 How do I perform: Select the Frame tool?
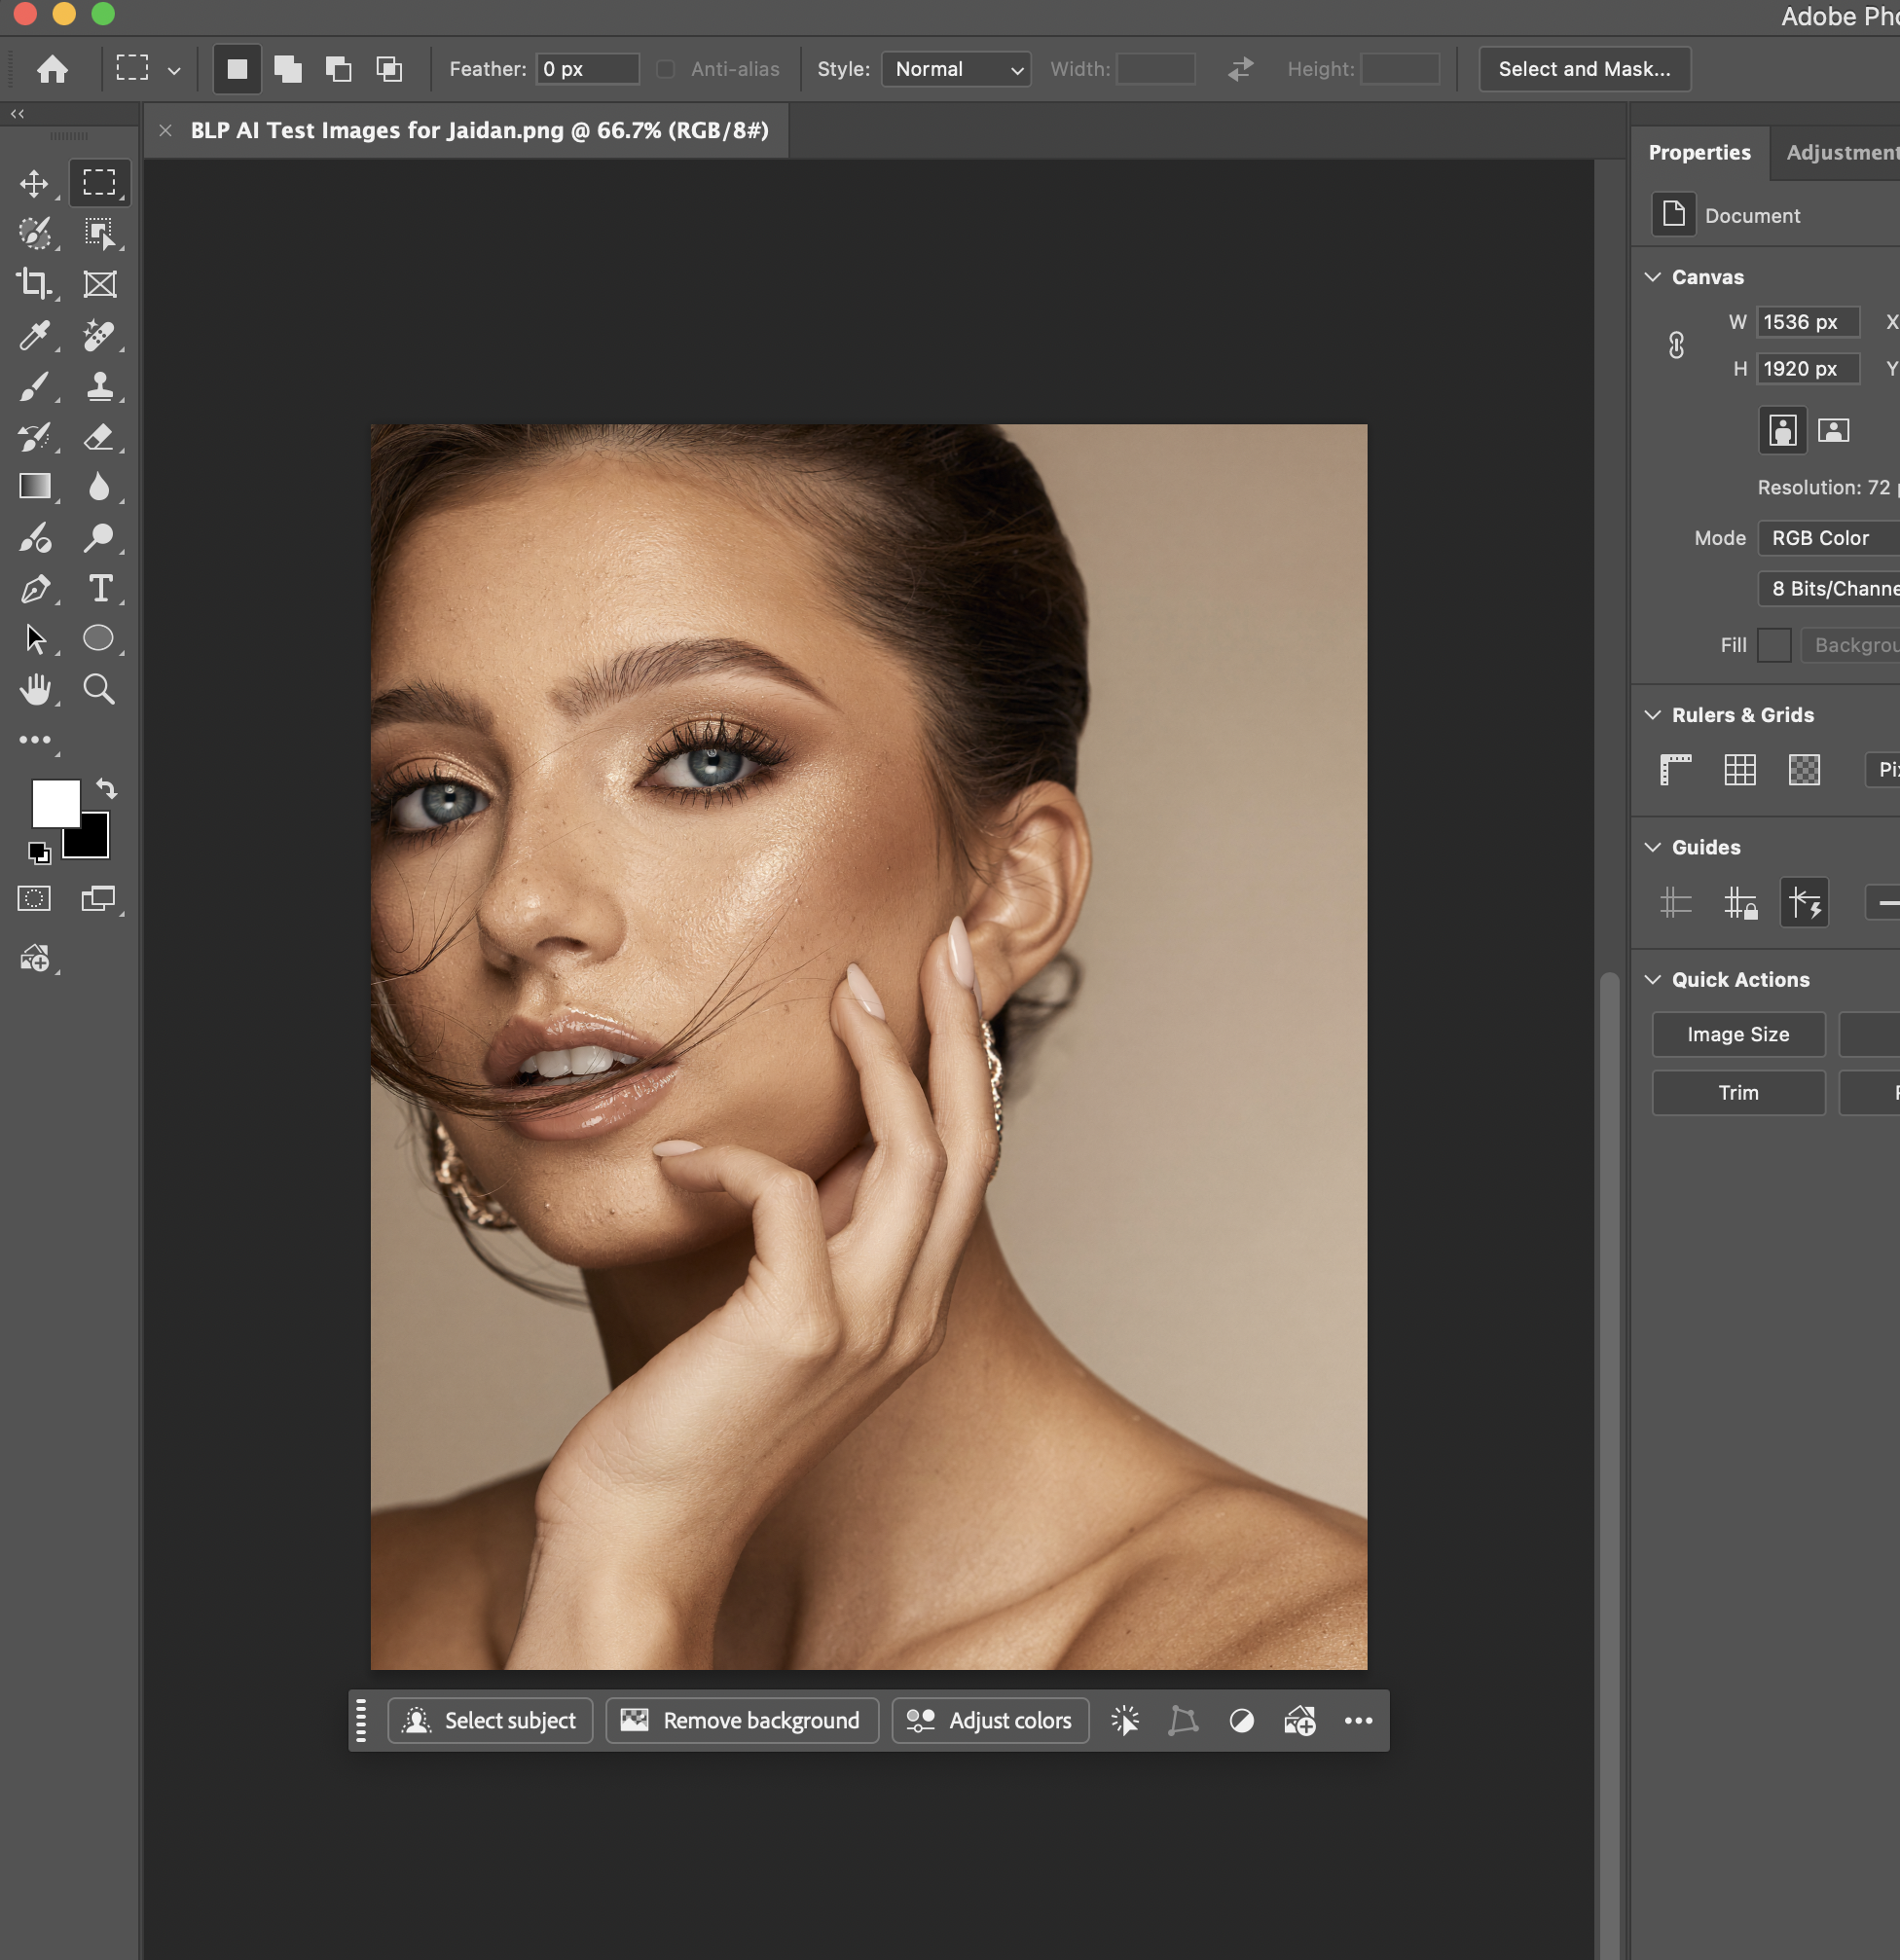tap(99, 284)
